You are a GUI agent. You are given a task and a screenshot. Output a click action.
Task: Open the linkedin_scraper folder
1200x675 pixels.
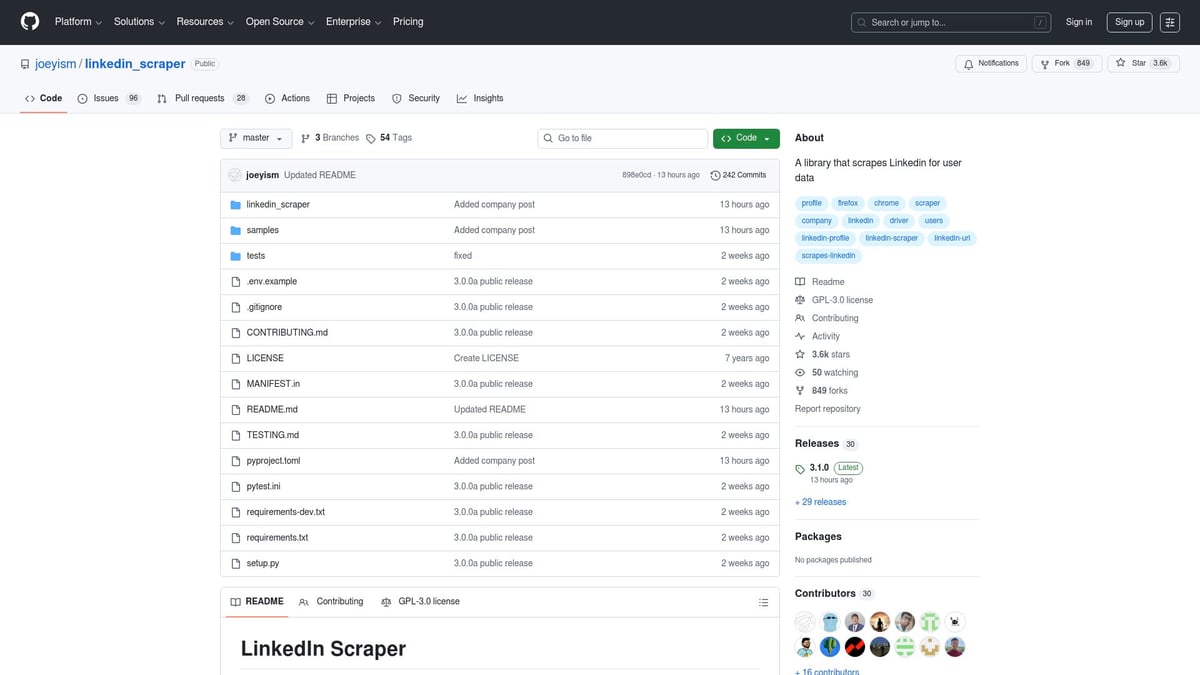[x=278, y=204]
